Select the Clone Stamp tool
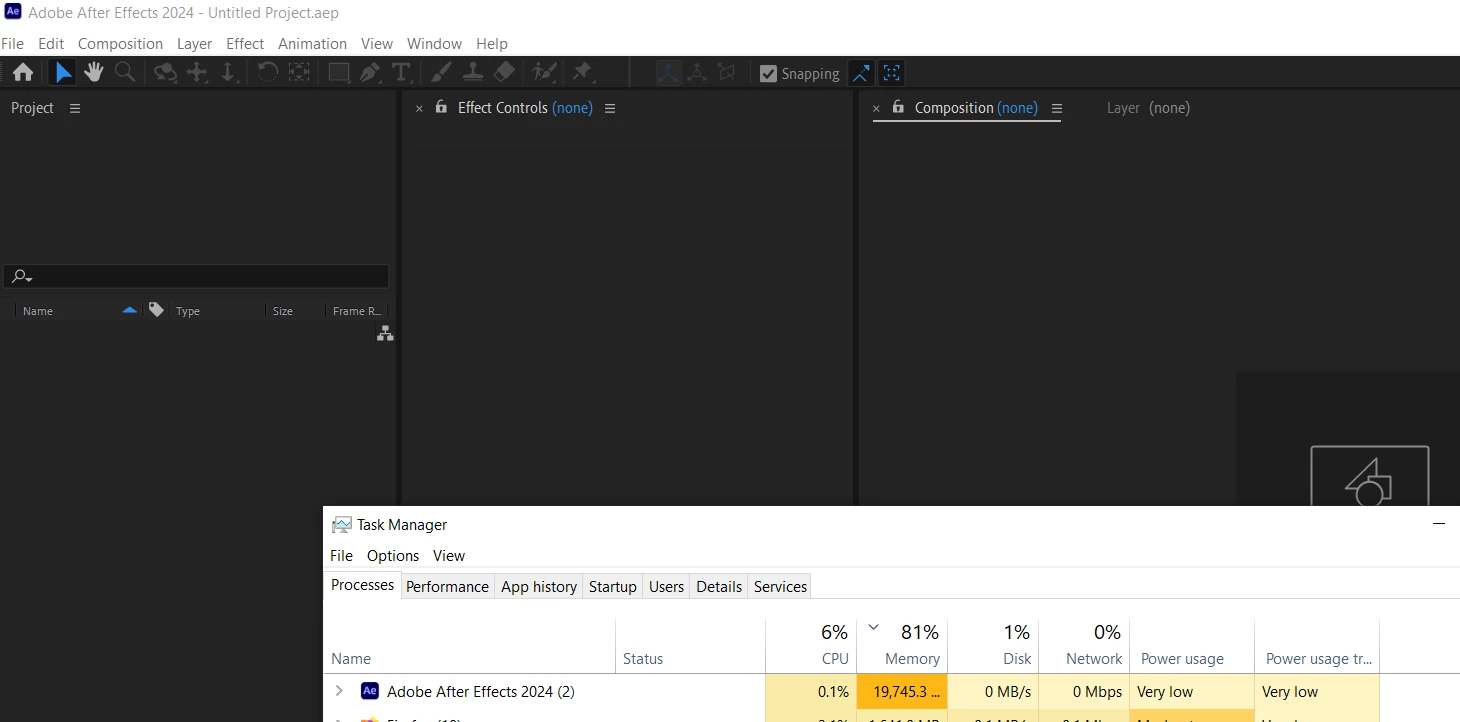Image resolution: width=1460 pixels, height=722 pixels. coord(473,72)
